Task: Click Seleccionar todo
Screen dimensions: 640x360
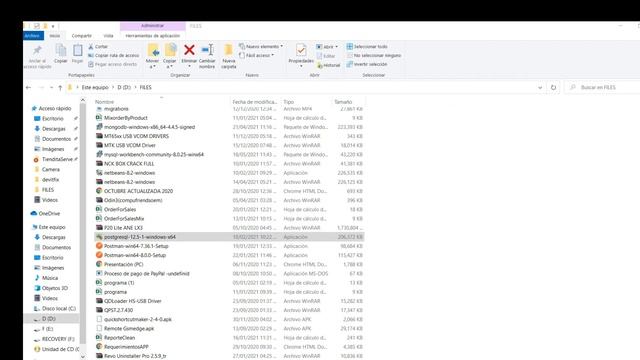Action: (367, 47)
